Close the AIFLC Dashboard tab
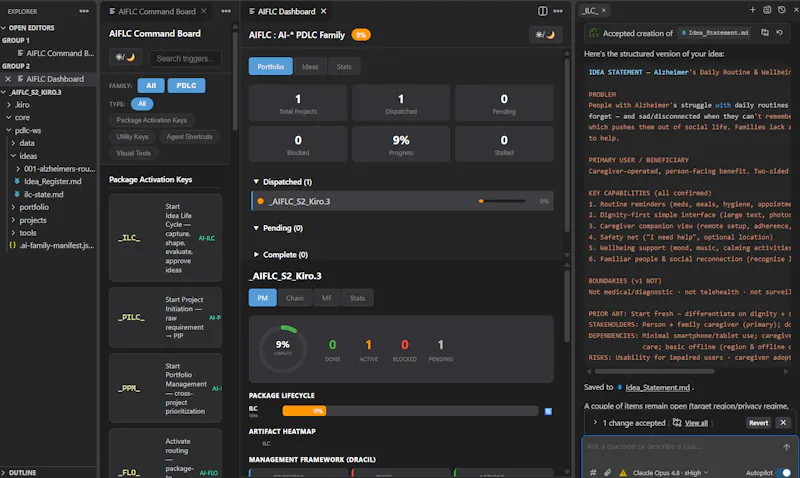Viewport: 800px width, 478px height. (323, 11)
